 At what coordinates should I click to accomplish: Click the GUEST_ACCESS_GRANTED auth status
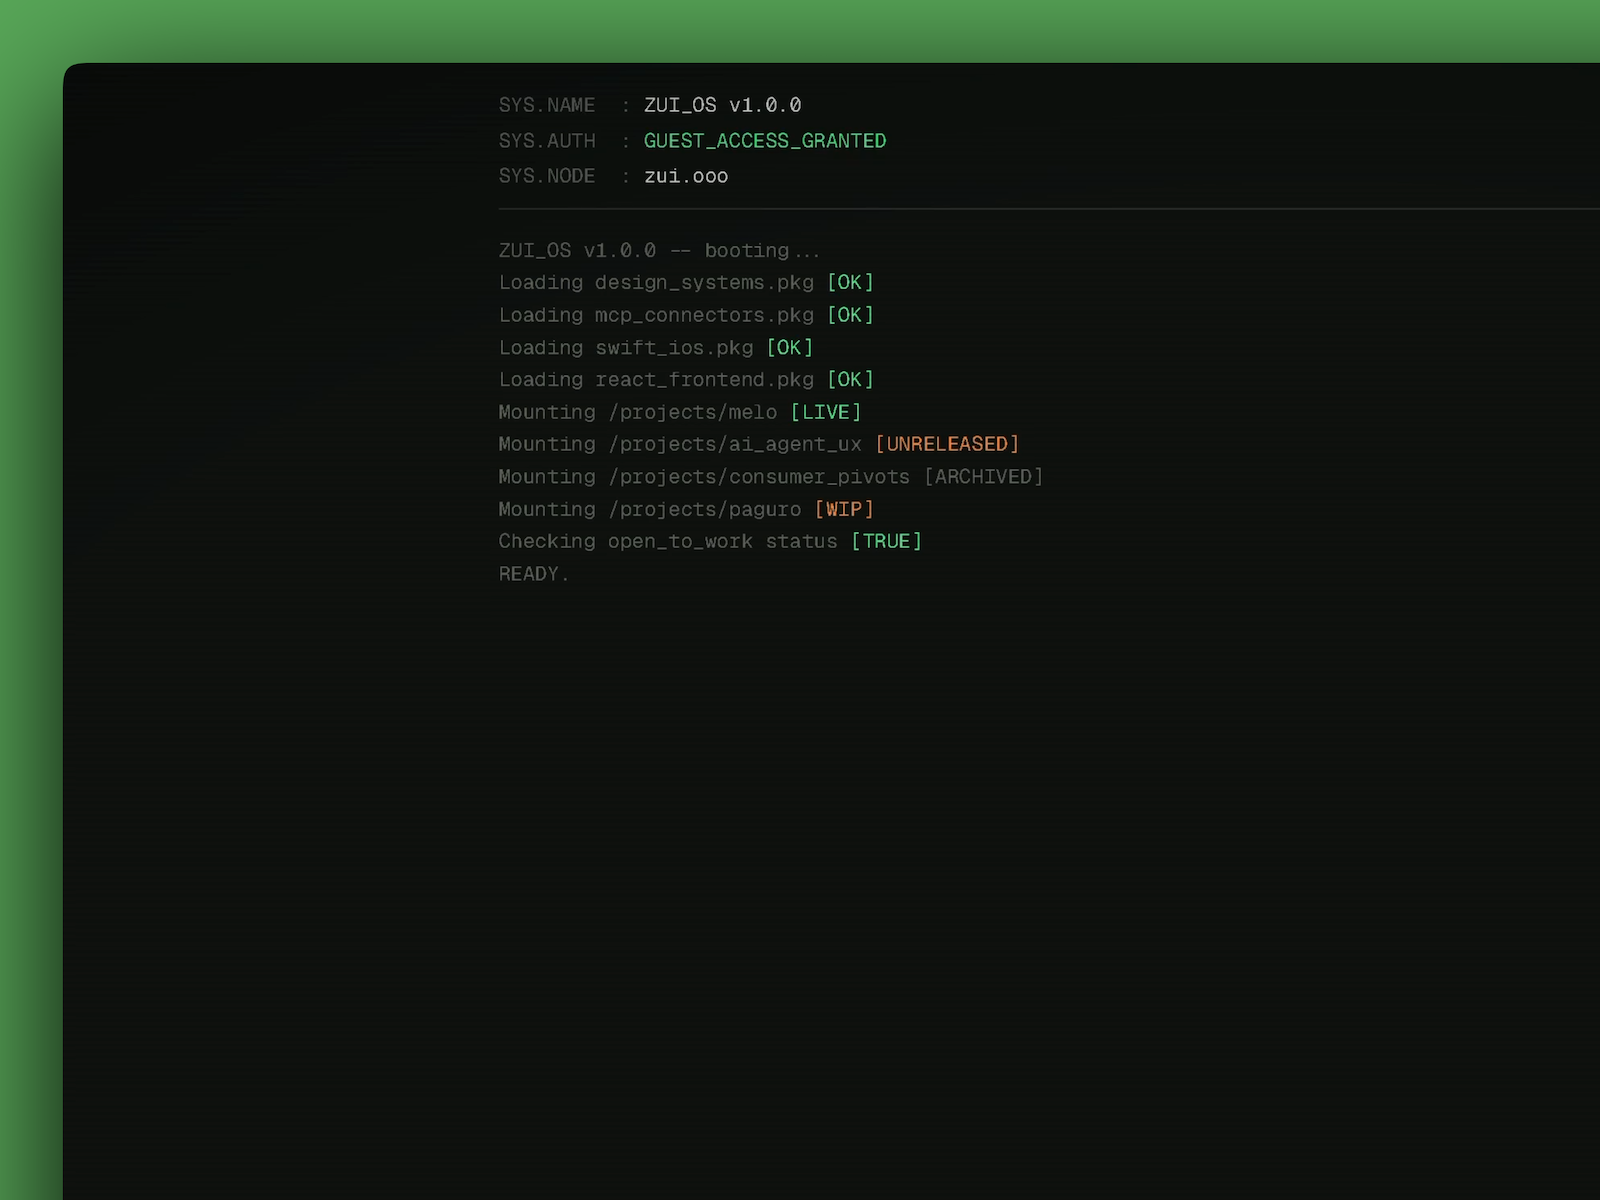coord(764,141)
